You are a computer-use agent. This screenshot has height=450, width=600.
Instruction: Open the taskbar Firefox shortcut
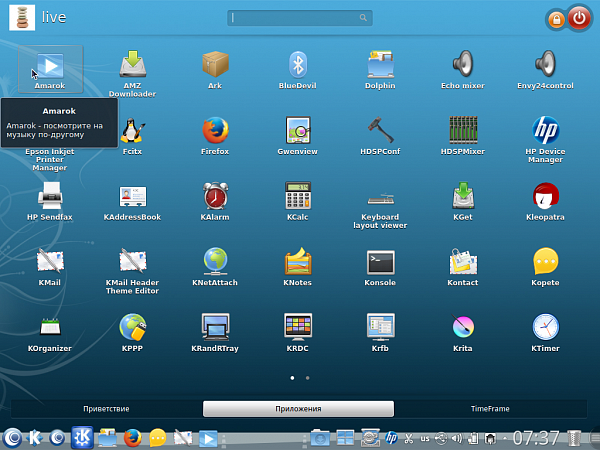coord(133,438)
